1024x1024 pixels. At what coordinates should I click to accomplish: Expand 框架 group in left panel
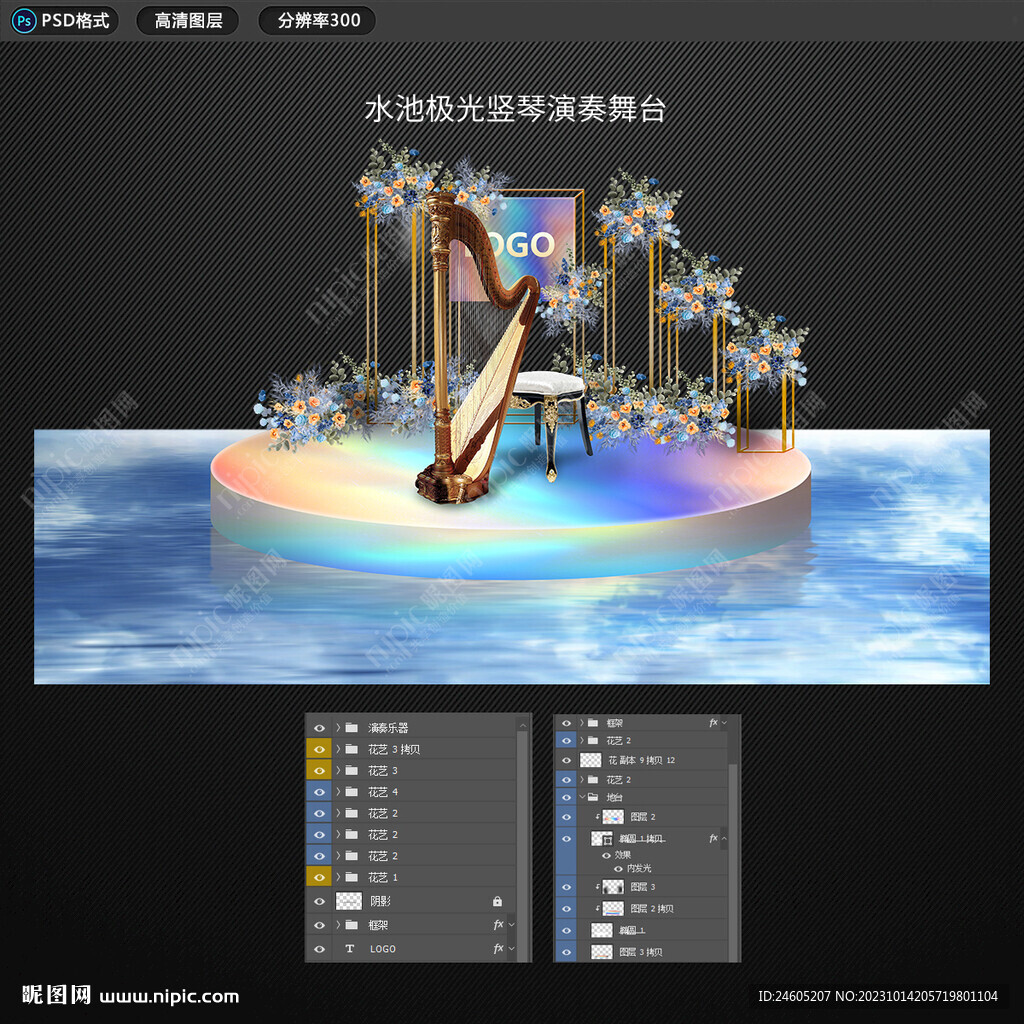(x=338, y=925)
